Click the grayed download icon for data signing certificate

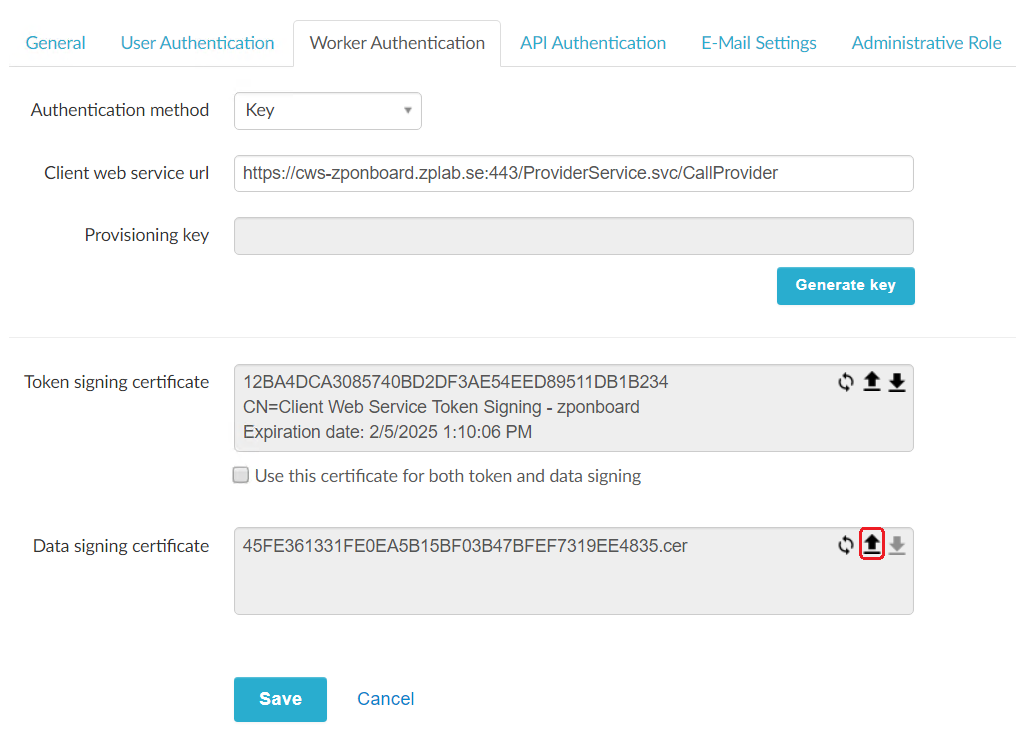point(897,544)
